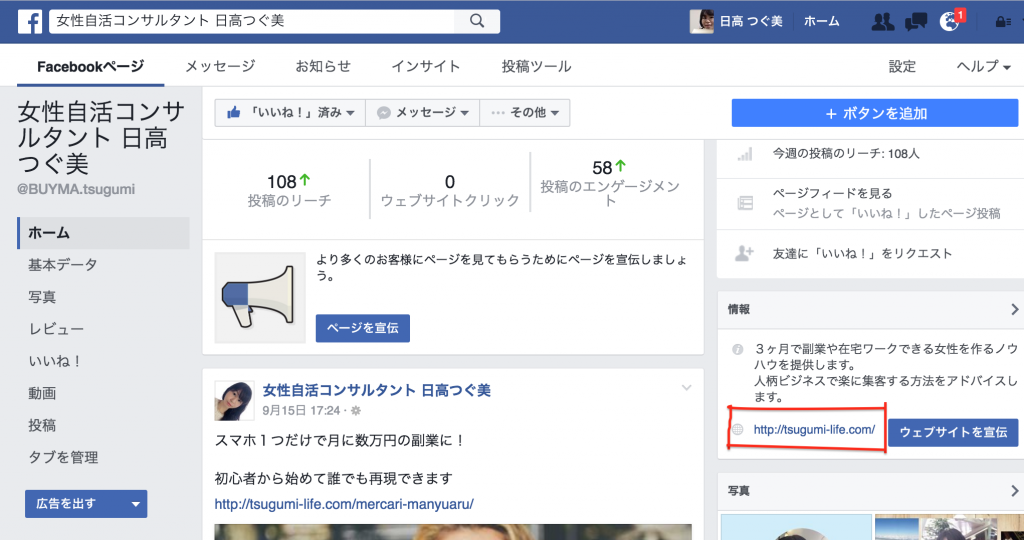Select 動画 in sidebar
The width and height of the screenshot is (1024, 540).
pyautogui.click(x=42, y=393)
